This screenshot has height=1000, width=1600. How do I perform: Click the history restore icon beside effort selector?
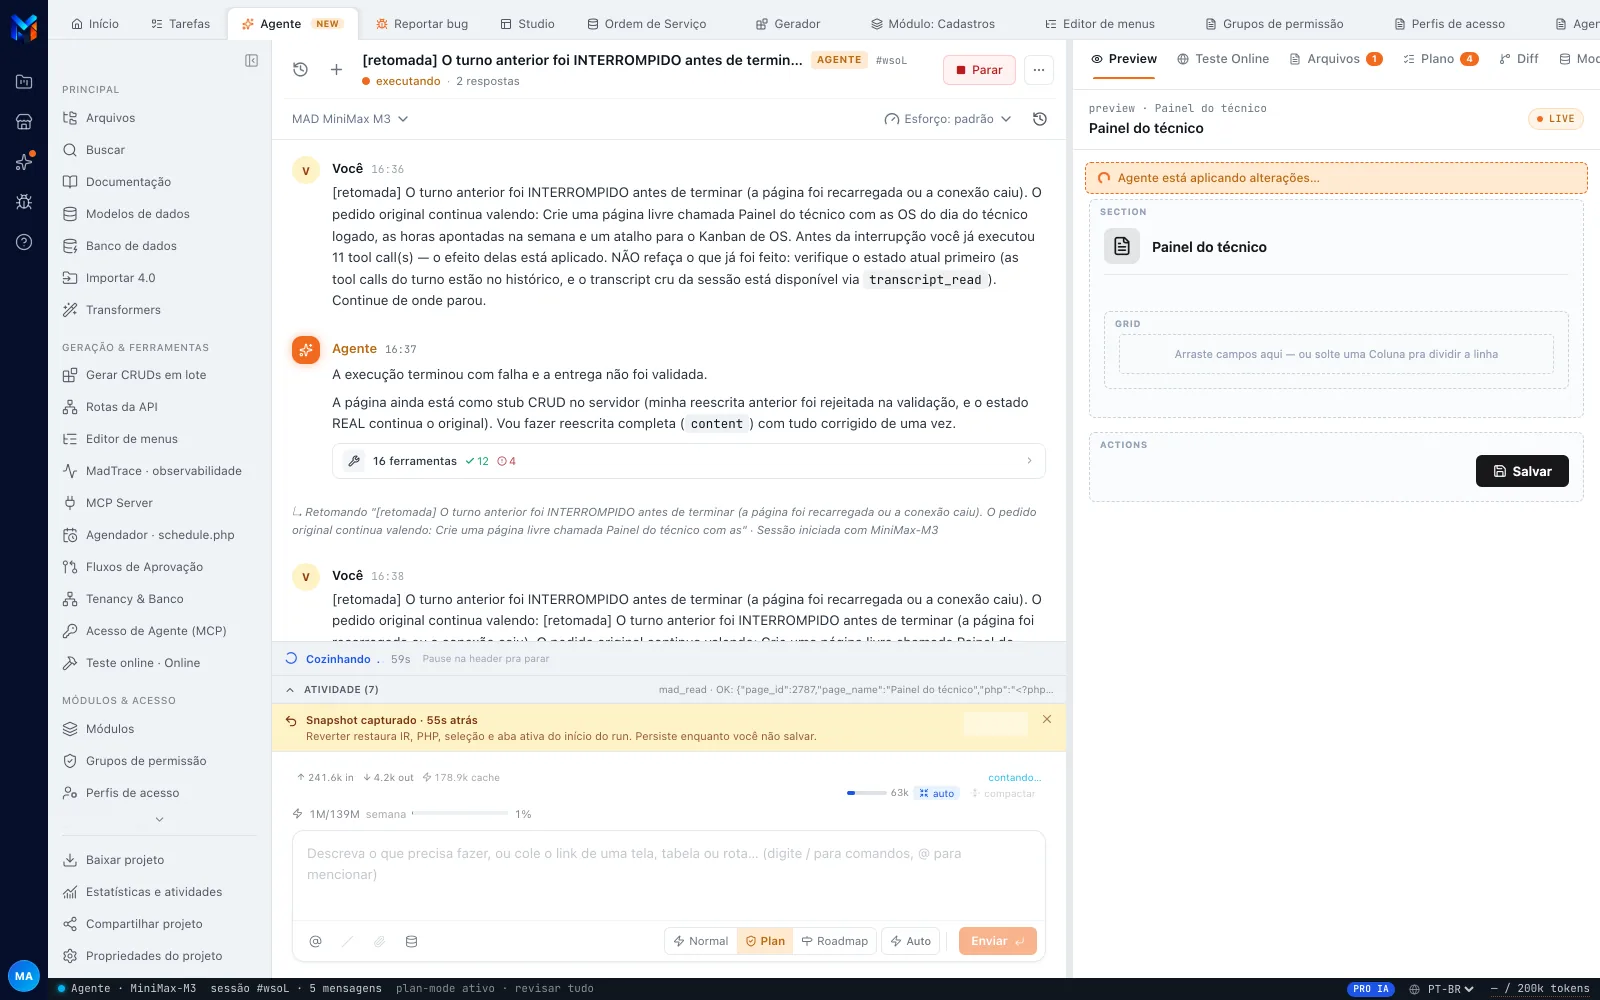pyautogui.click(x=1040, y=119)
